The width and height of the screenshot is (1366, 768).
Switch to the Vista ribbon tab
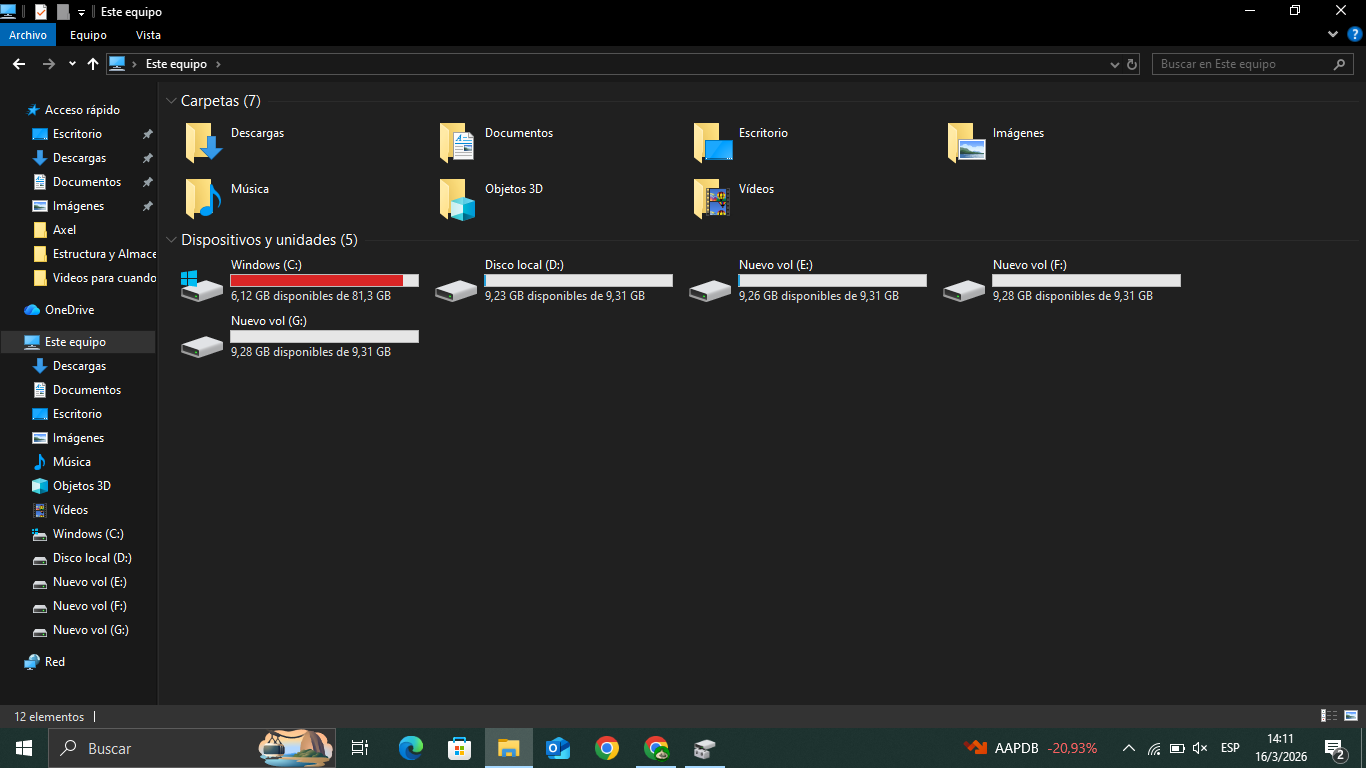coord(148,35)
